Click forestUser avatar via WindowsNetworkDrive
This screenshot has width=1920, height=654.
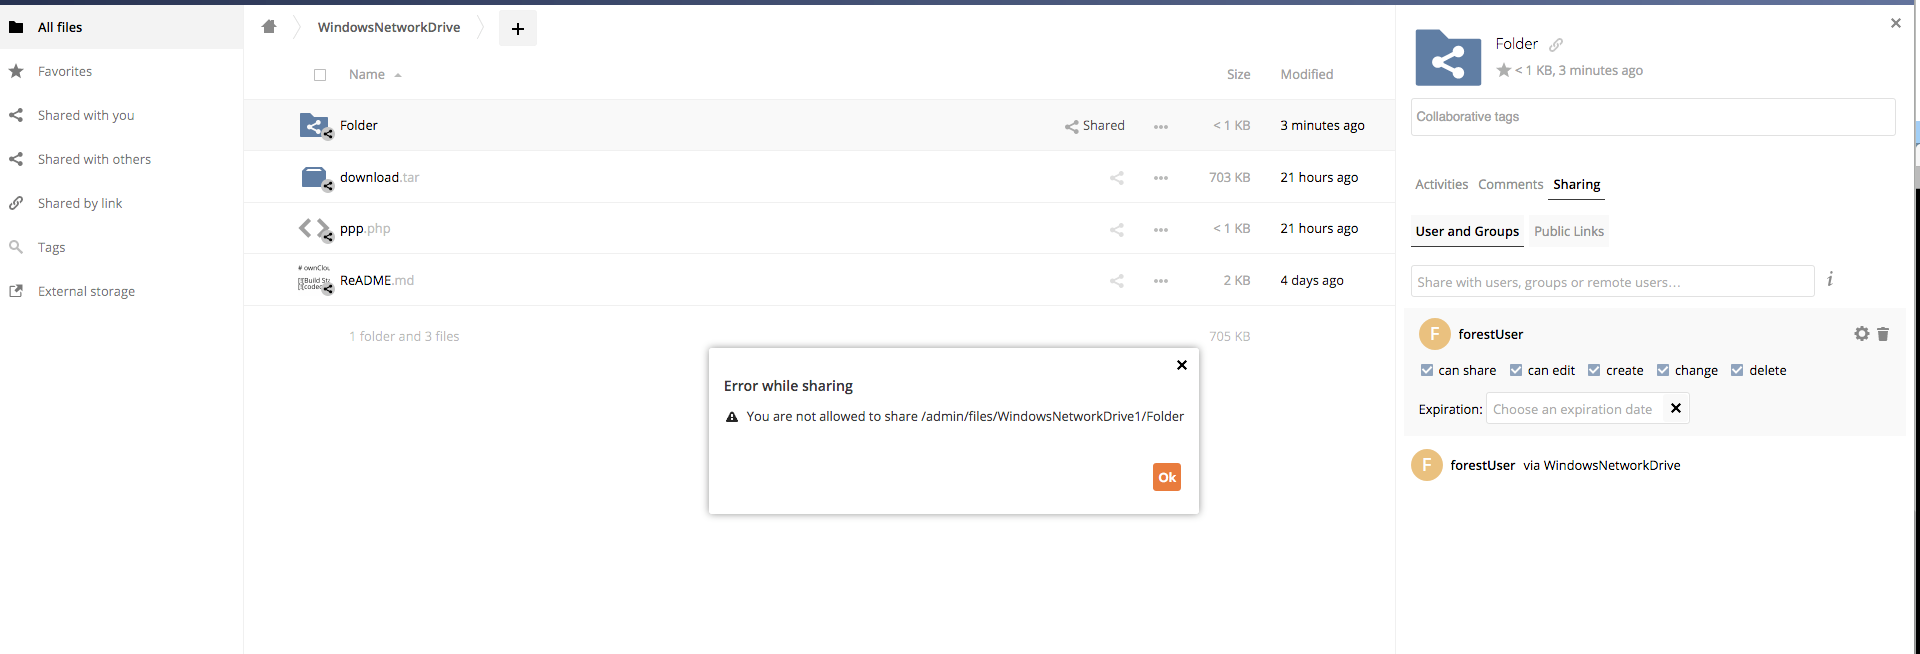pyautogui.click(x=1427, y=465)
